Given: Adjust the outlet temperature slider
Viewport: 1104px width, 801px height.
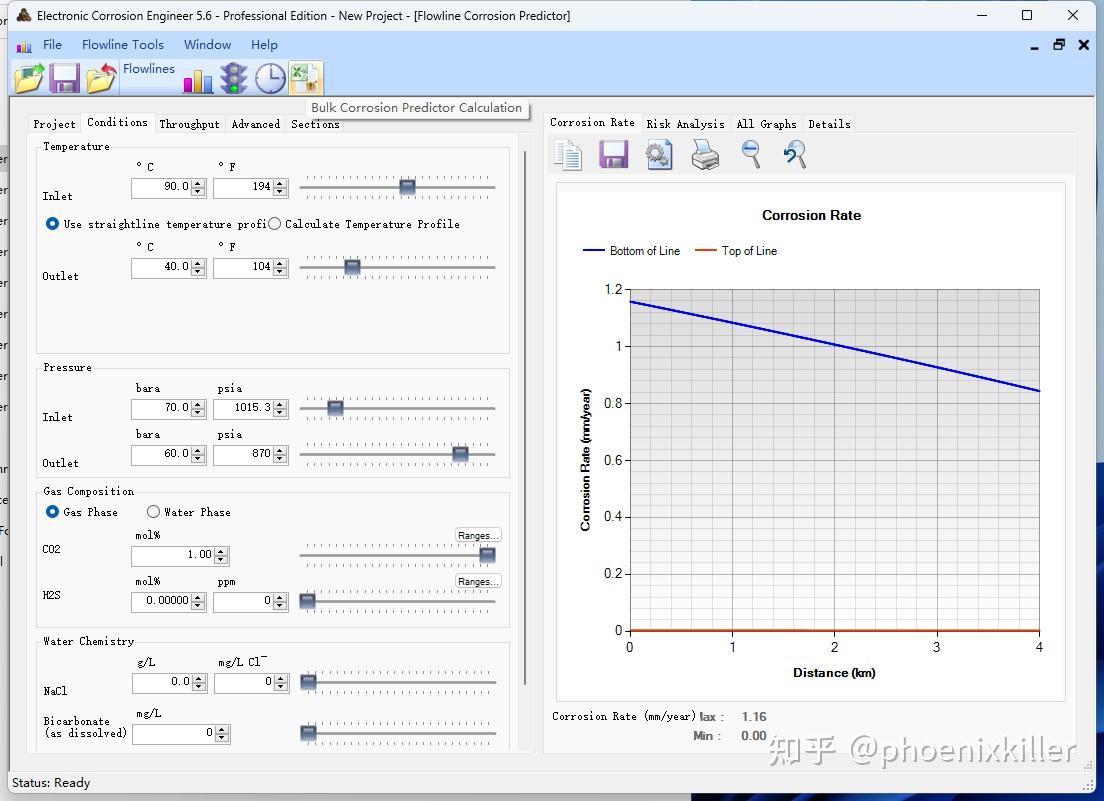Looking at the screenshot, I should point(352,267).
